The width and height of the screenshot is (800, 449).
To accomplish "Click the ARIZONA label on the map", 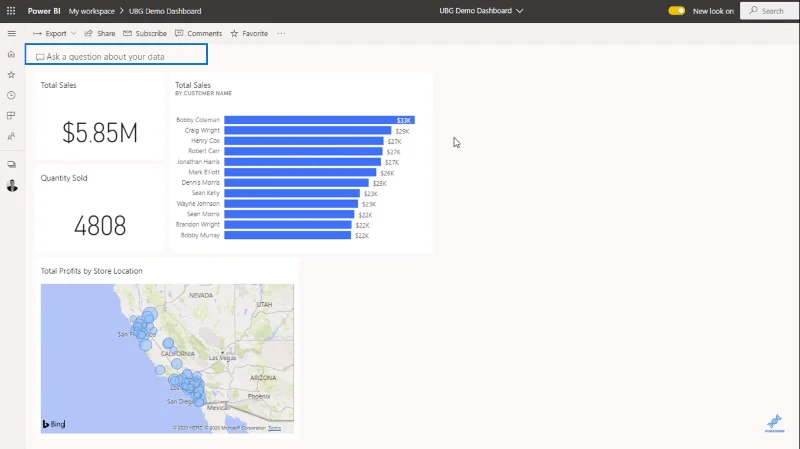I will click(x=263, y=378).
